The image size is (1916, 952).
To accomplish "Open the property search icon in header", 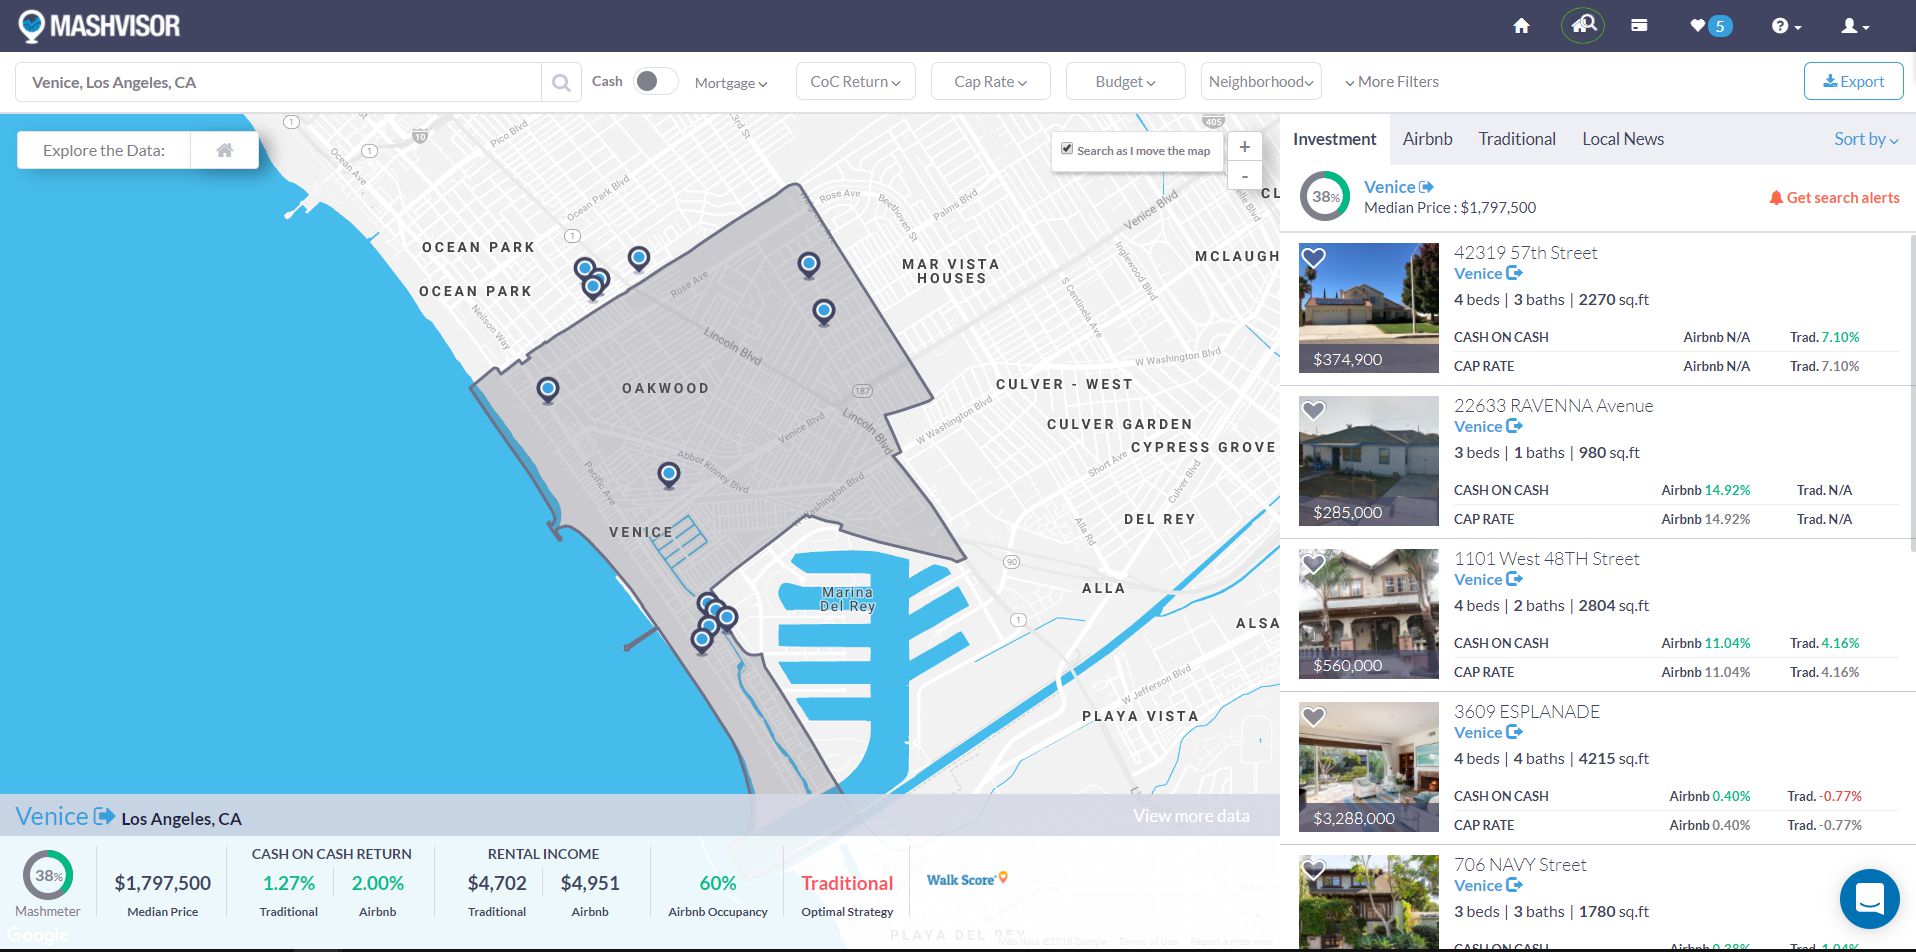I will [x=1582, y=26].
